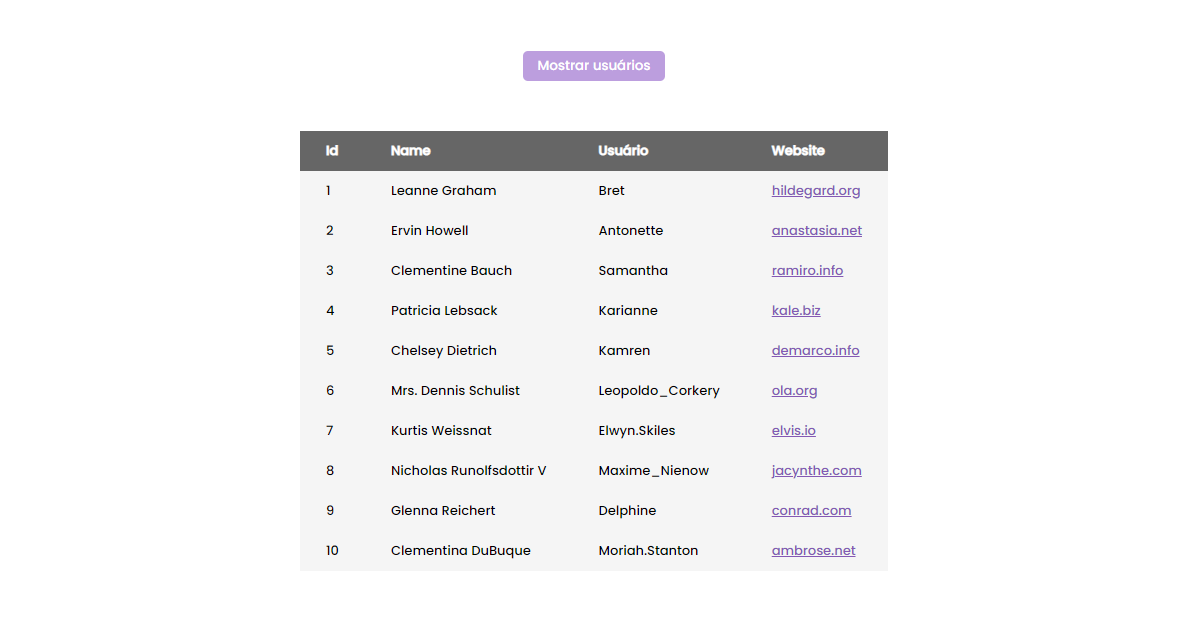Follow the kale.biz link

796,311
